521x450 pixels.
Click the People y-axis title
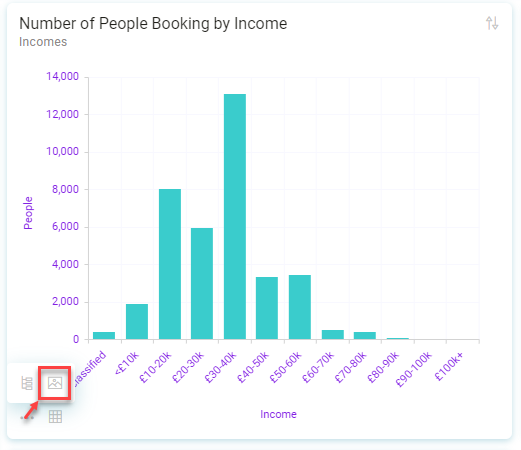pyautogui.click(x=28, y=213)
